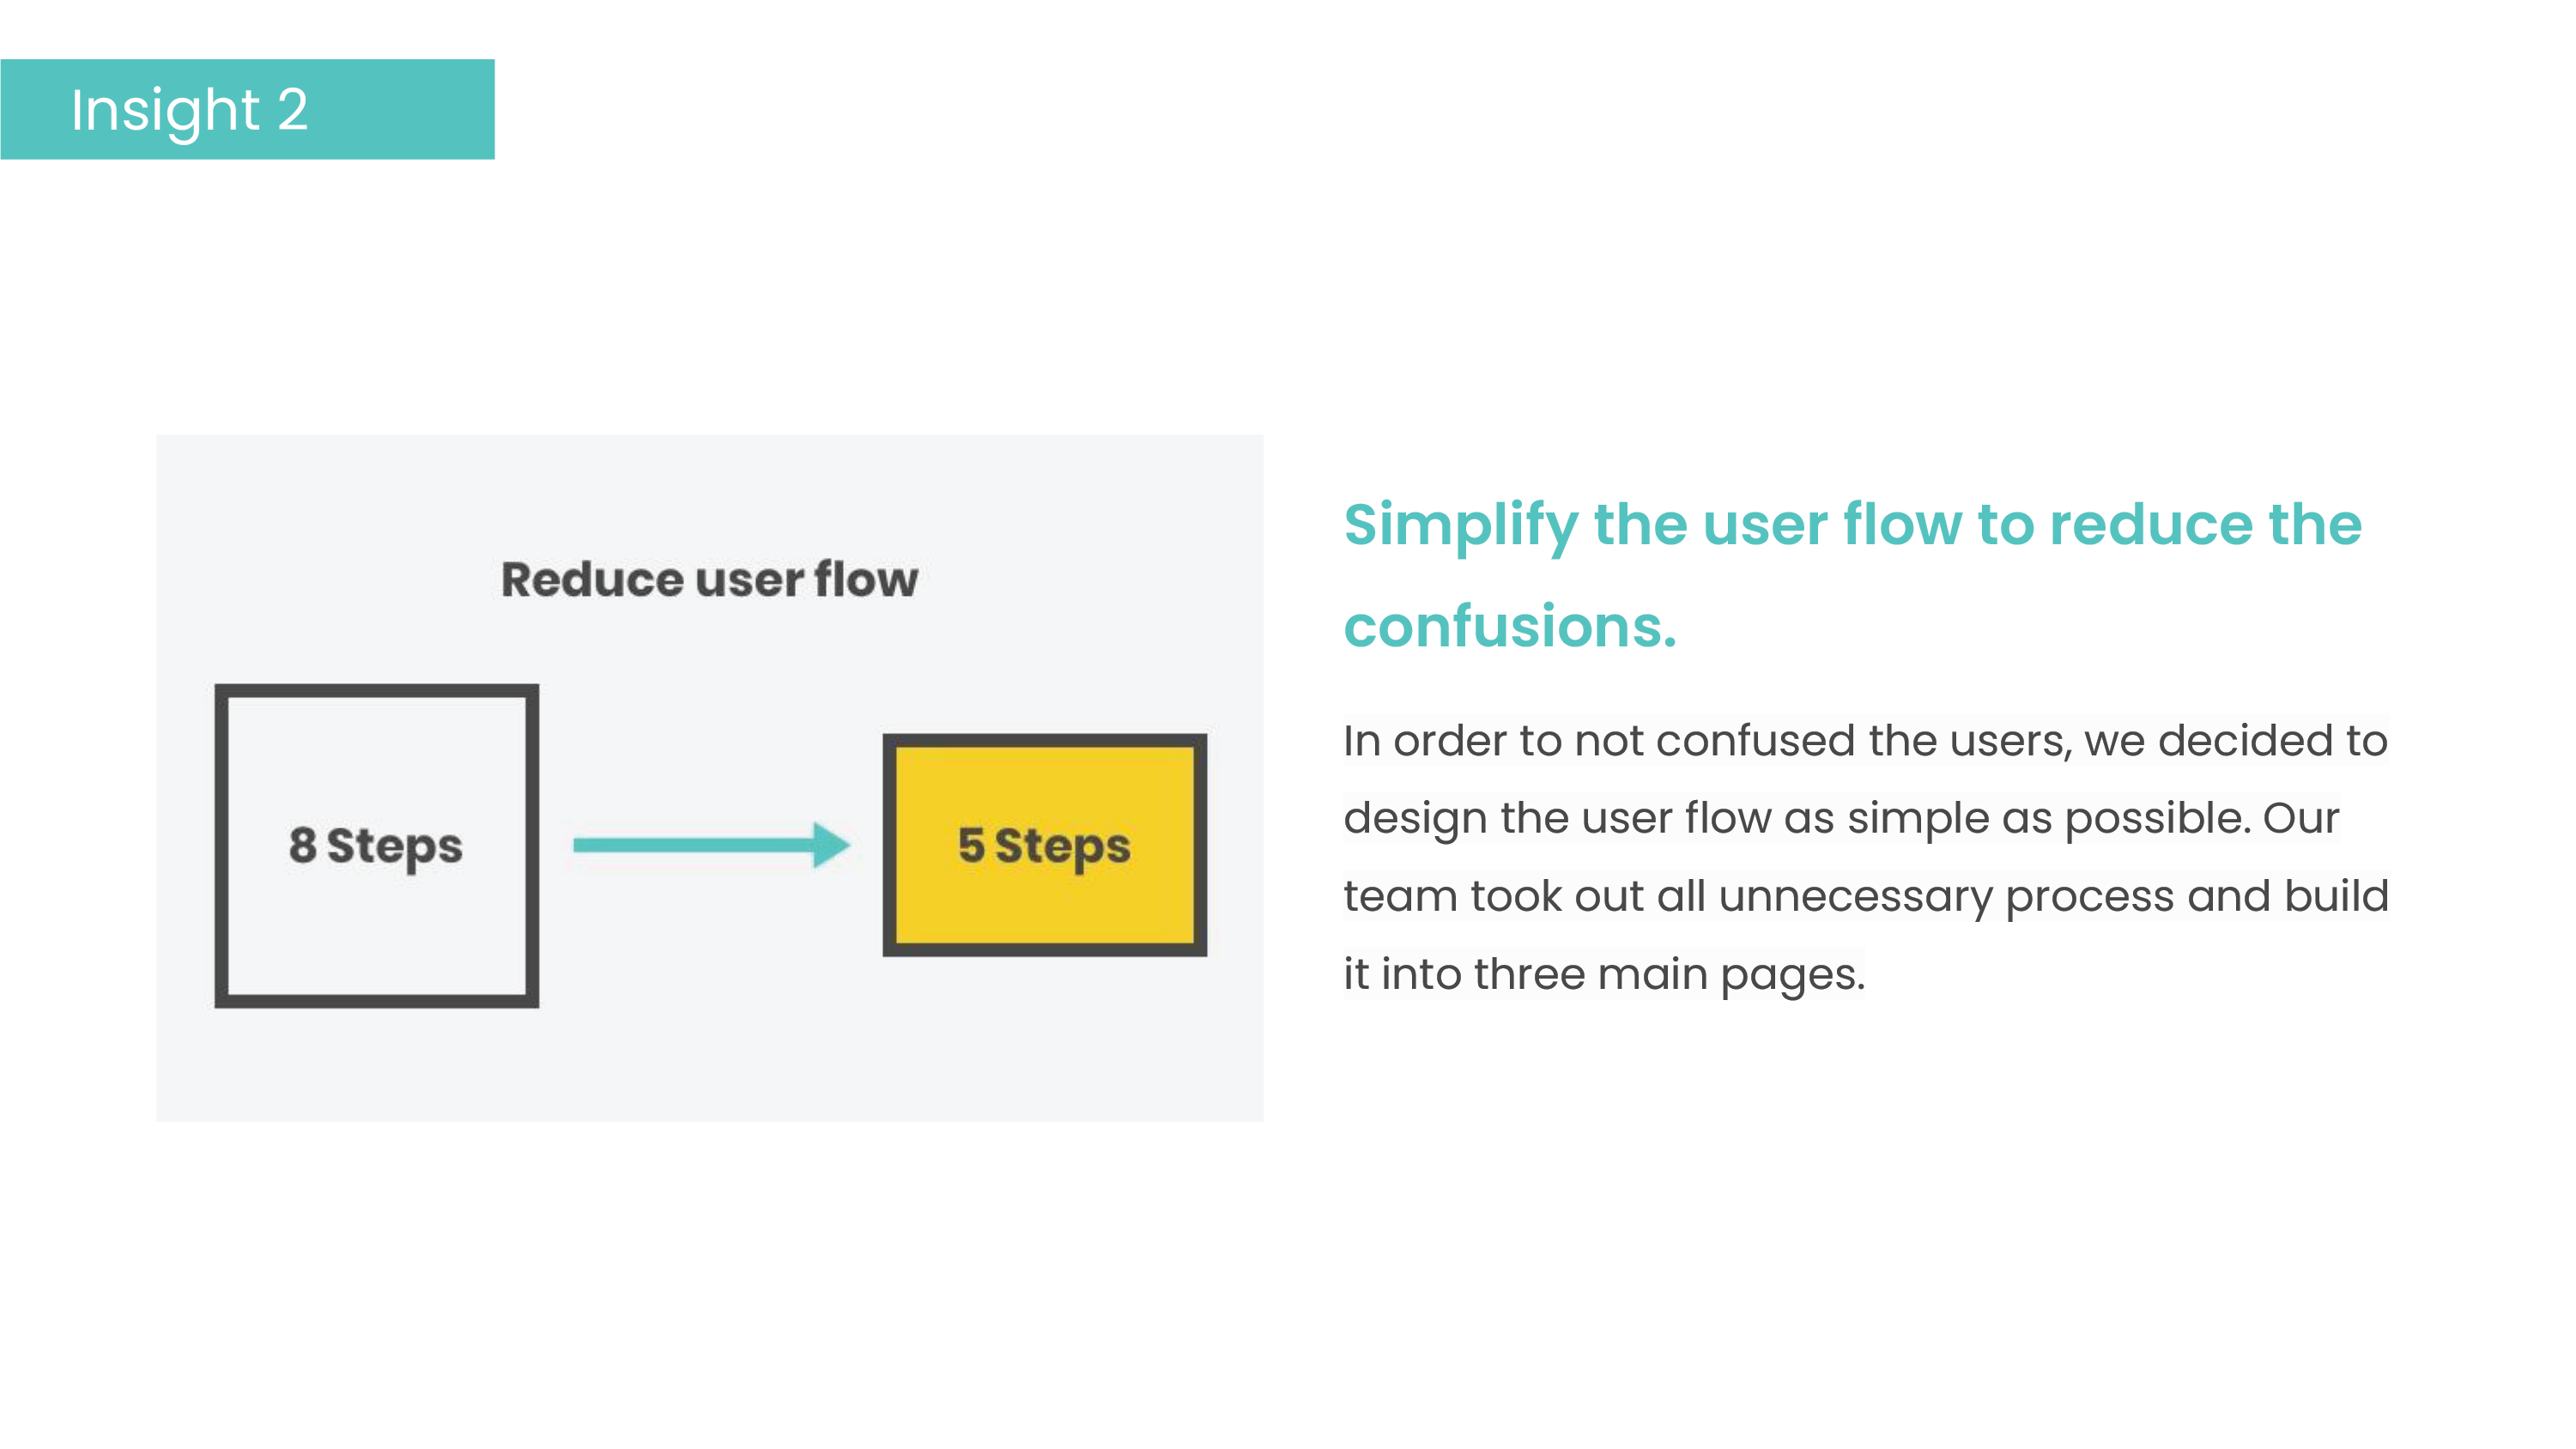Click the word "process" in the paragraph
The height and width of the screenshot is (1449, 2576).
coord(2089,897)
